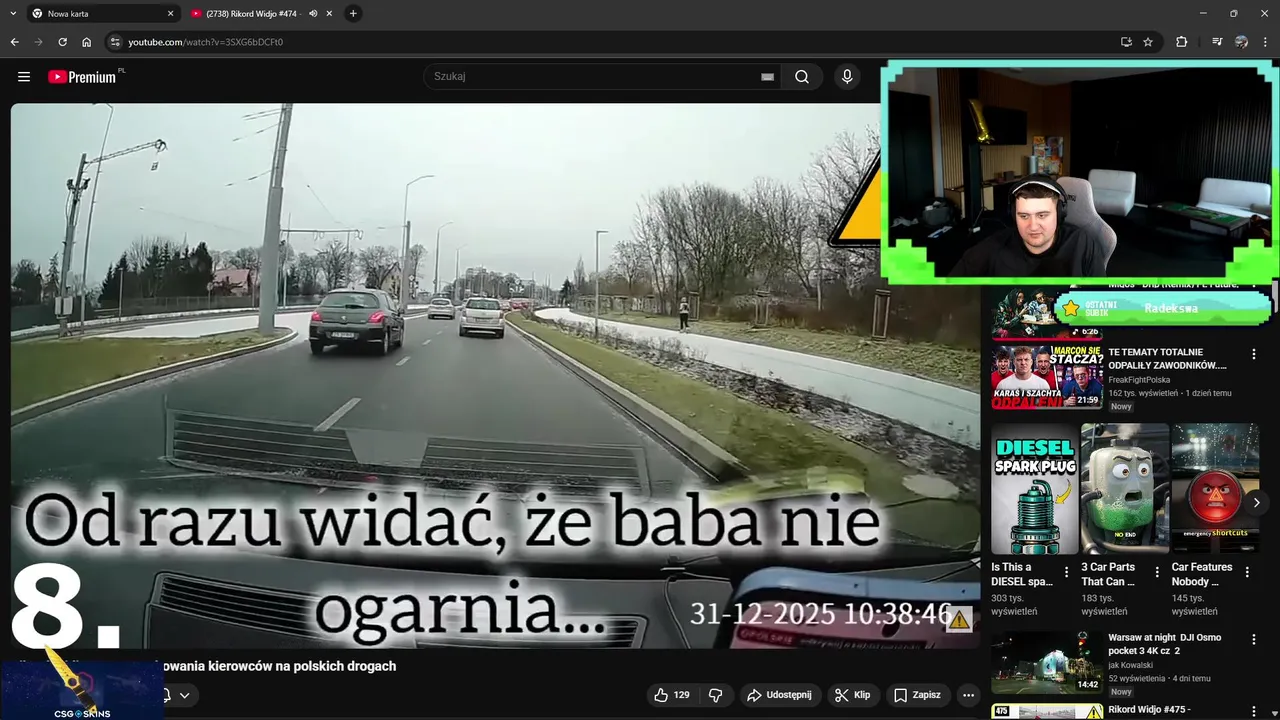Open more actions menu below video

coord(968,695)
